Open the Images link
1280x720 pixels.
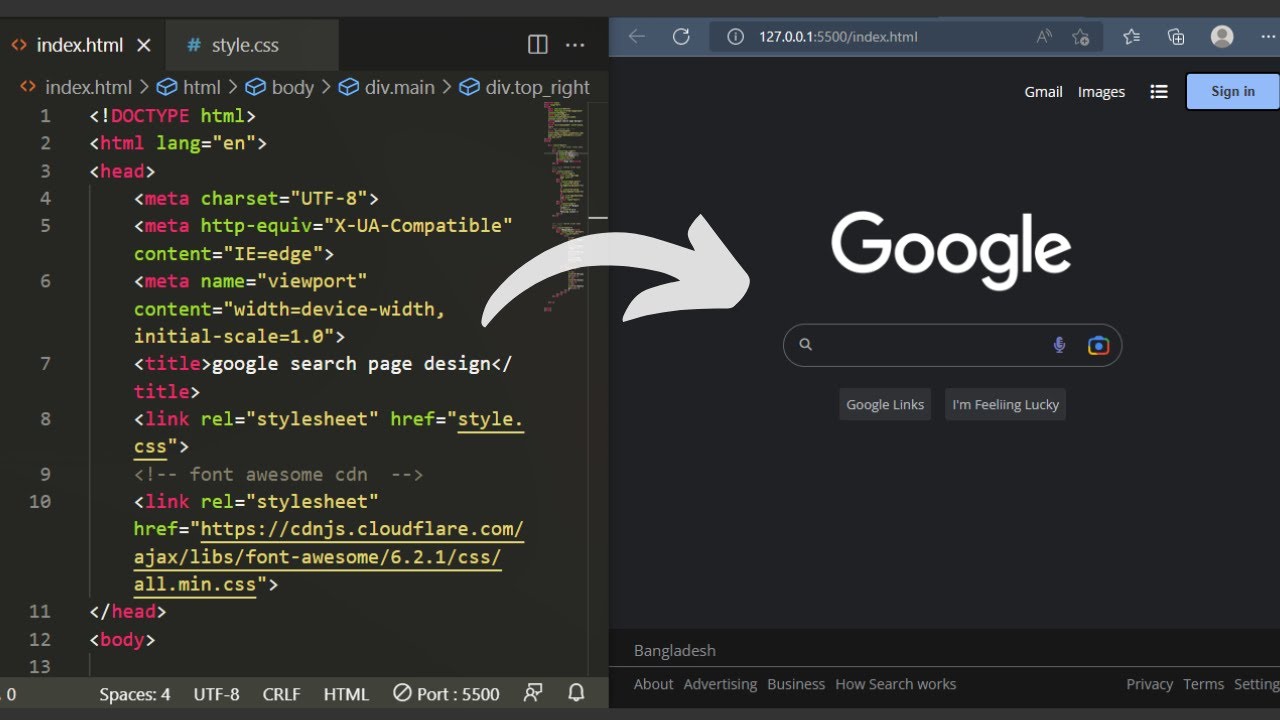tap(1101, 92)
